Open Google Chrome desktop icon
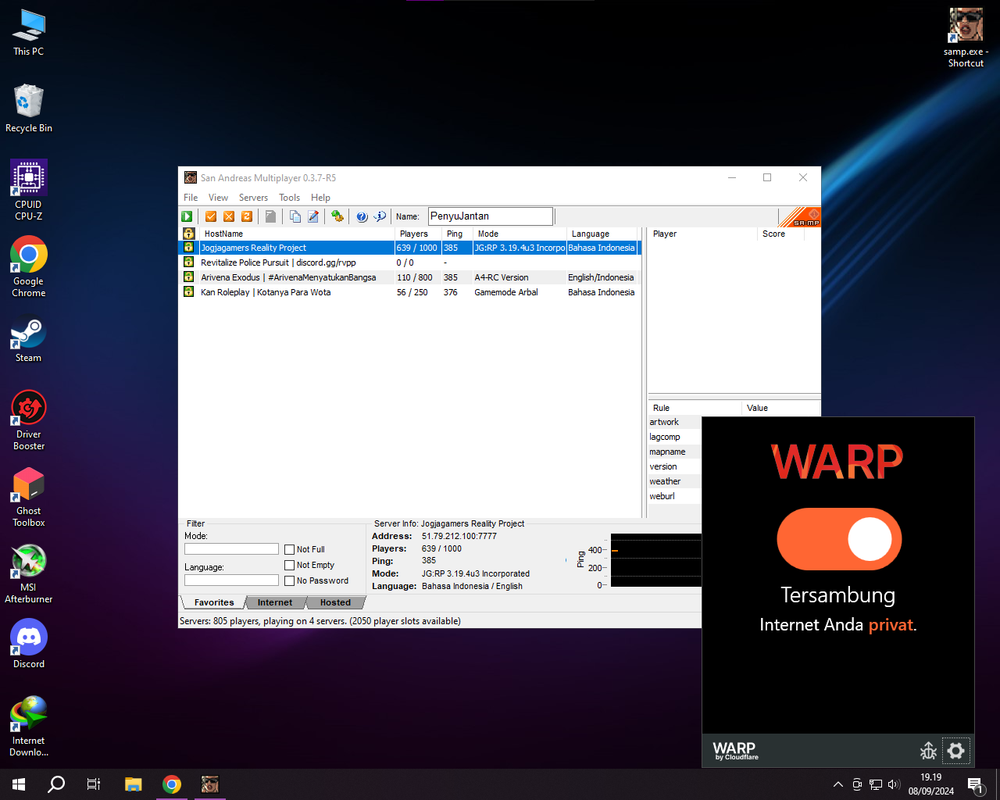This screenshot has width=1000, height=800. coord(29,267)
